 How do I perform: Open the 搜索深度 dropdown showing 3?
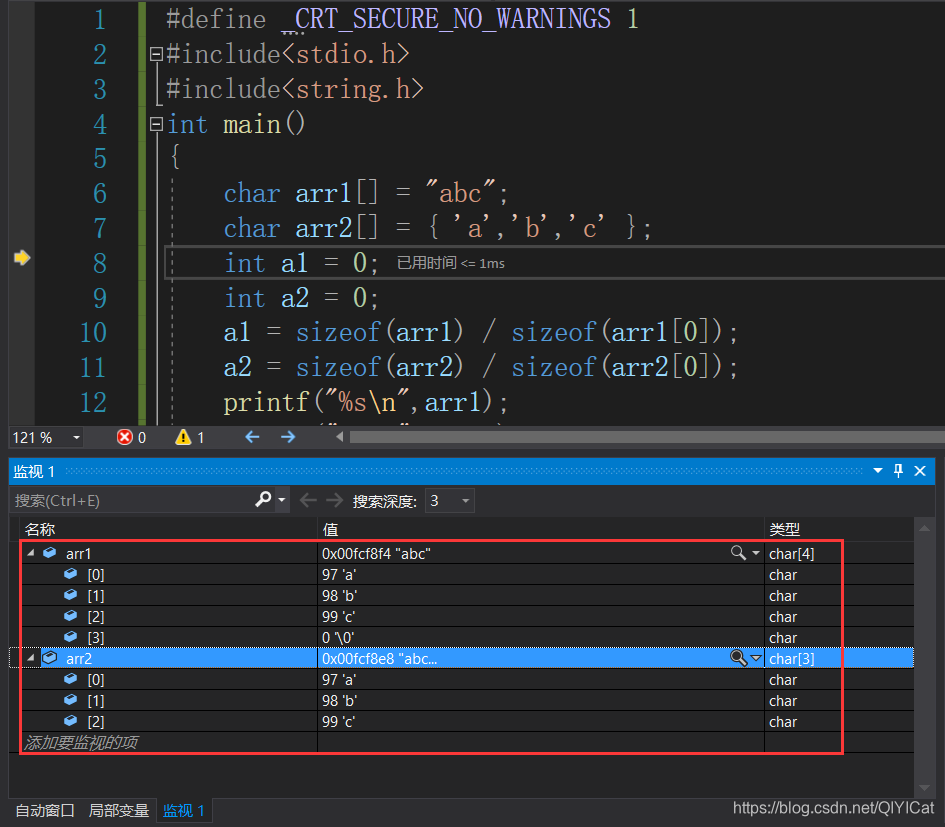pos(450,501)
